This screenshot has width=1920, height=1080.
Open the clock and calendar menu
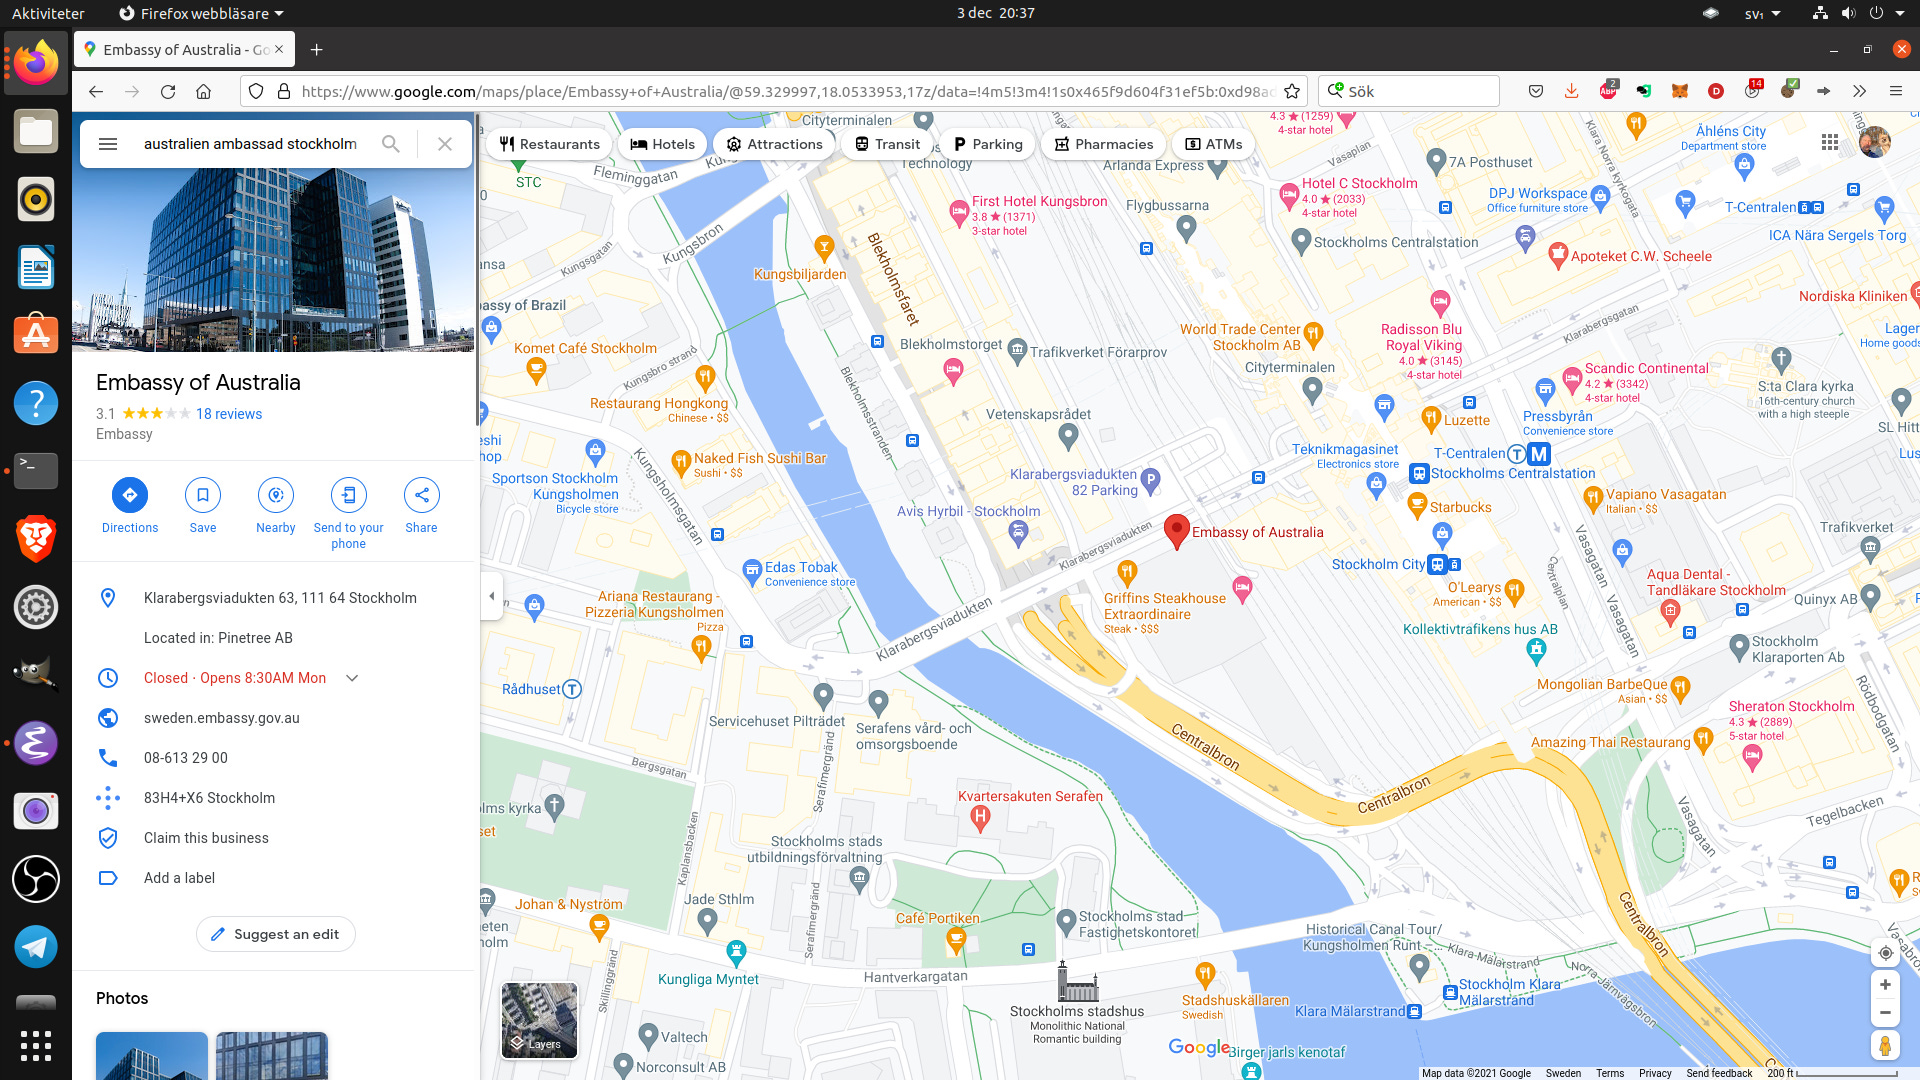(995, 13)
